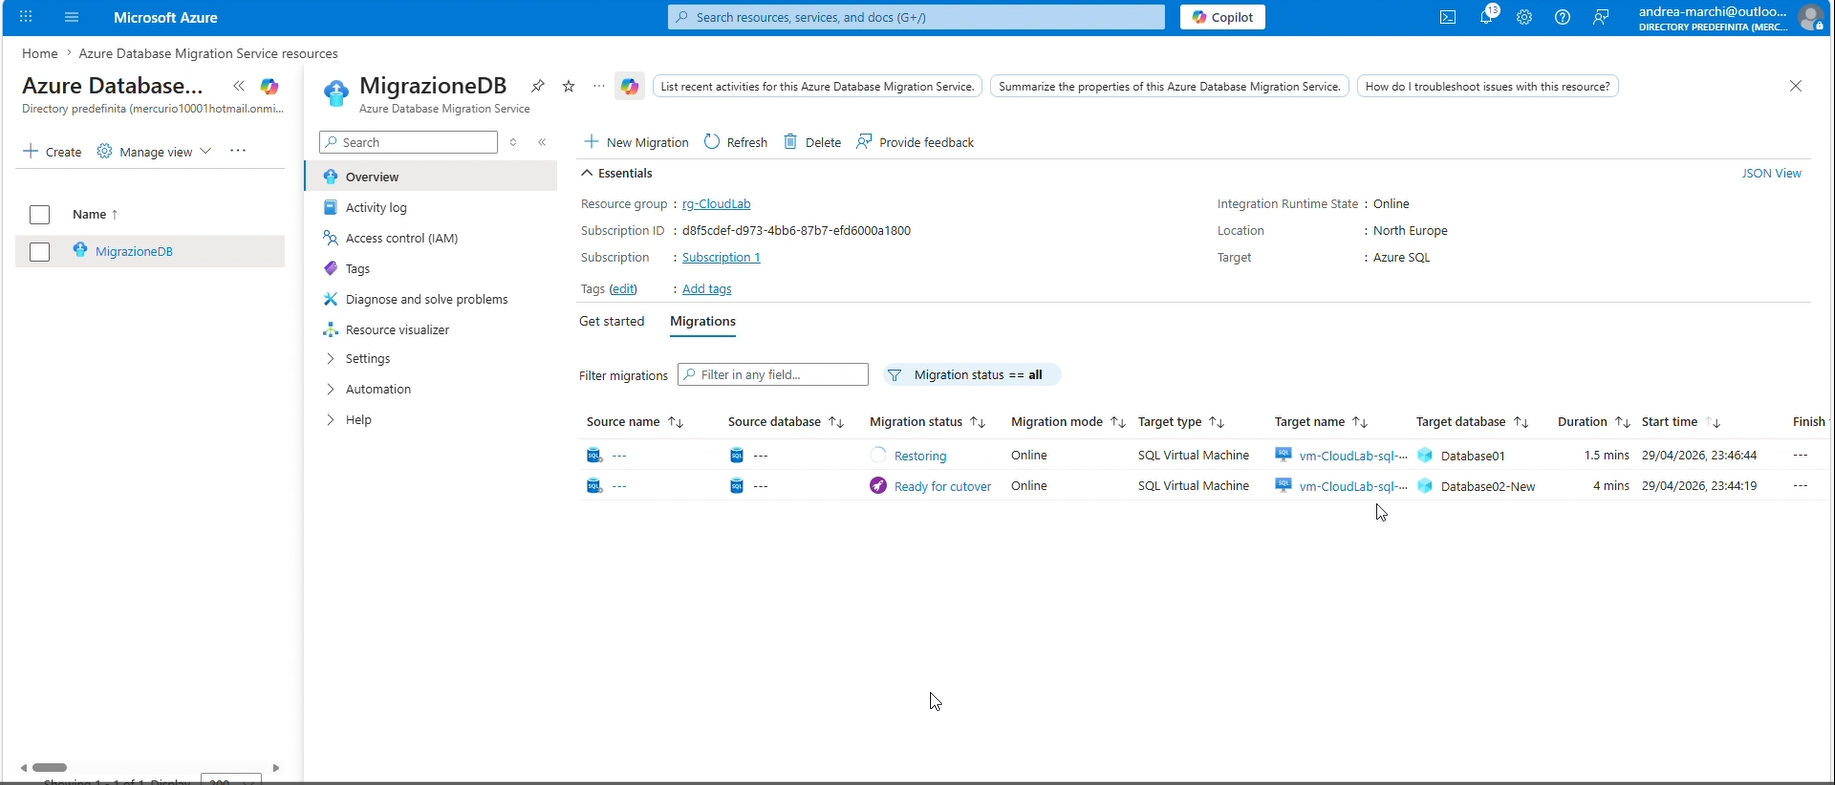
Task: Open the Manage view dropdown
Action: click(155, 151)
